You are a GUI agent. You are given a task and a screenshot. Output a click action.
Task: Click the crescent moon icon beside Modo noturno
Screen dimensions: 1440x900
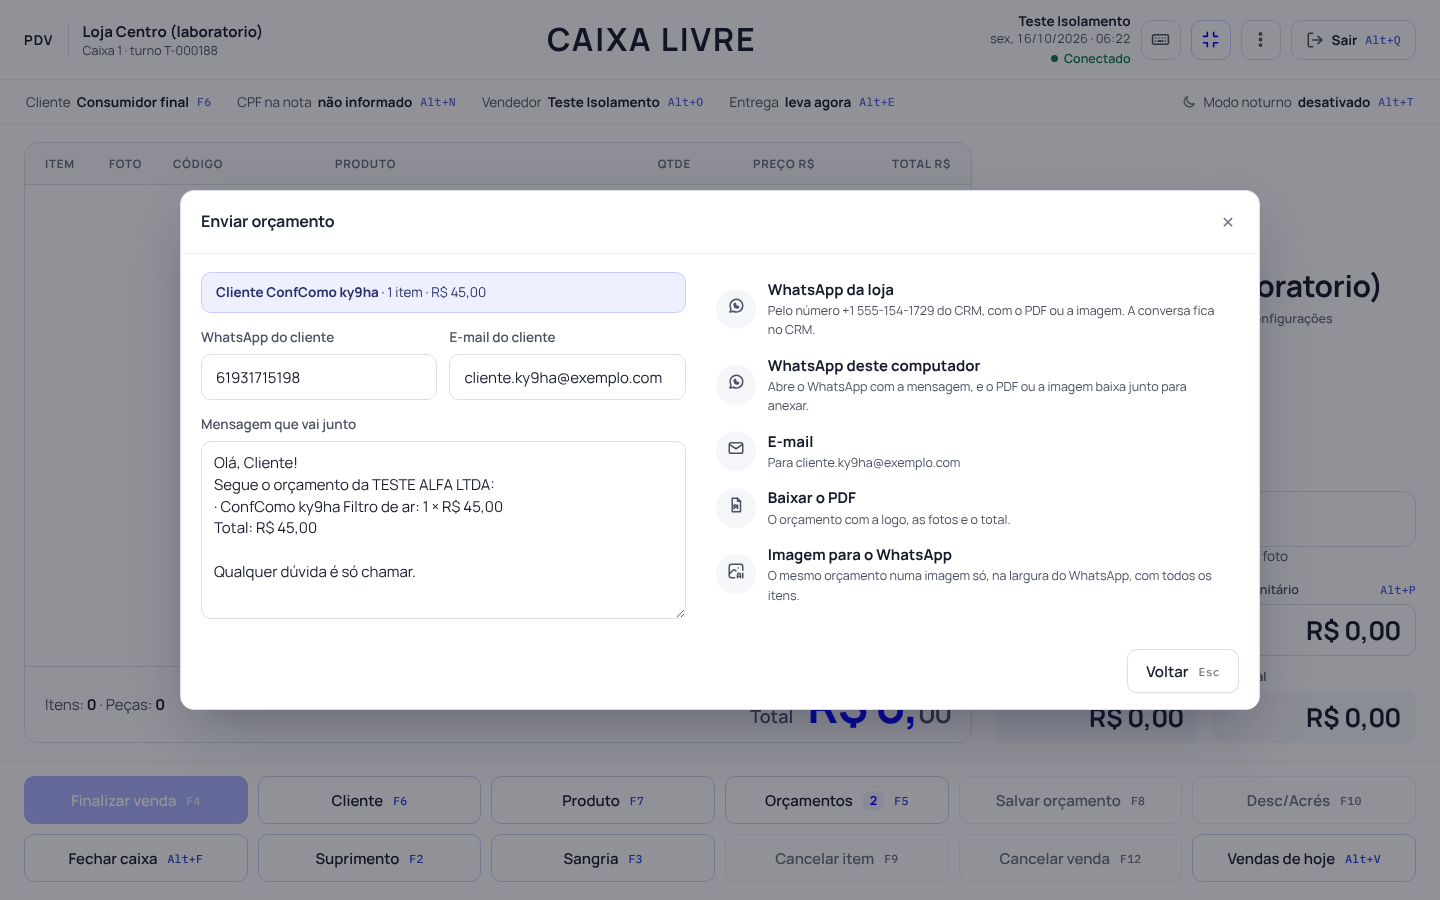pyautogui.click(x=1189, y=102)
